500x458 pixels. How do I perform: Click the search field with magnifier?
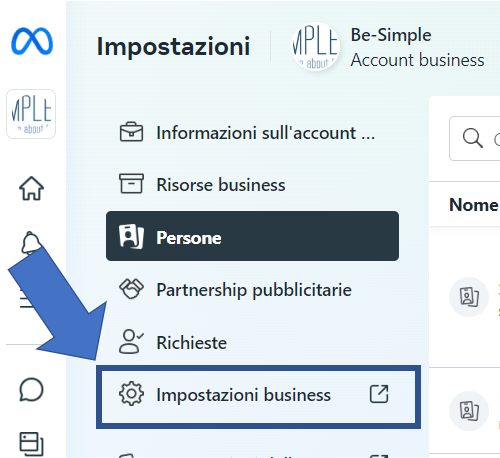[475, 138]
